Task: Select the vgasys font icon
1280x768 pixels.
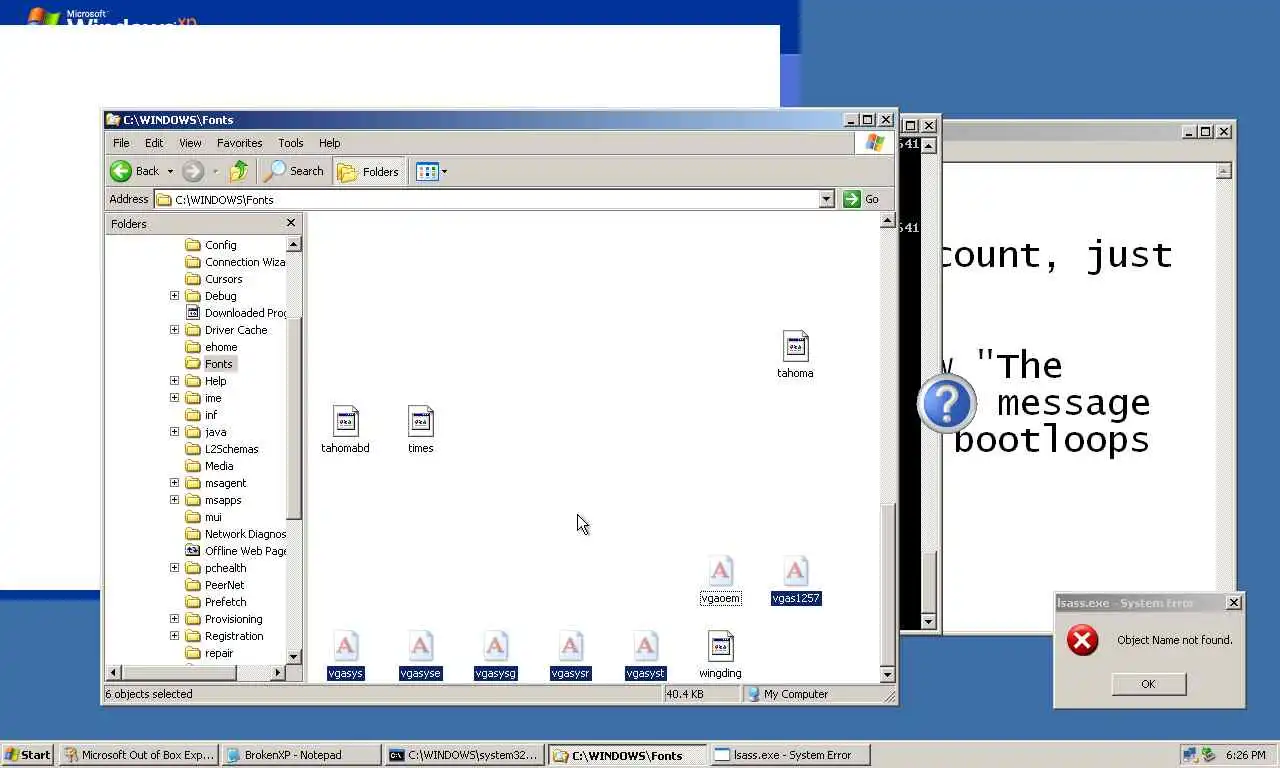Action: [345, 647]
